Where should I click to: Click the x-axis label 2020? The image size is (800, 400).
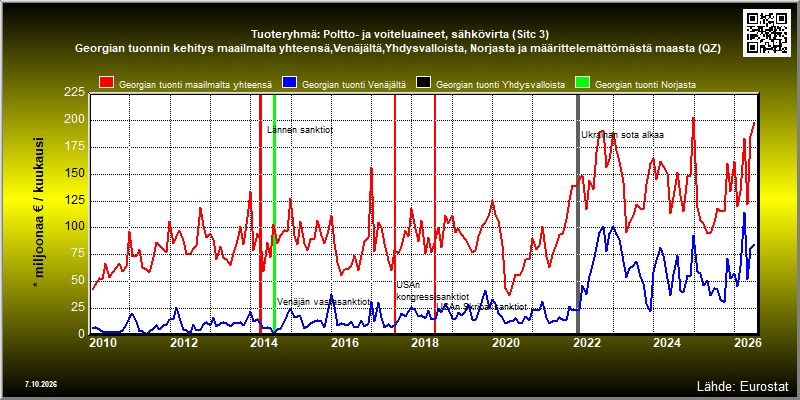(x=507, y=342)
